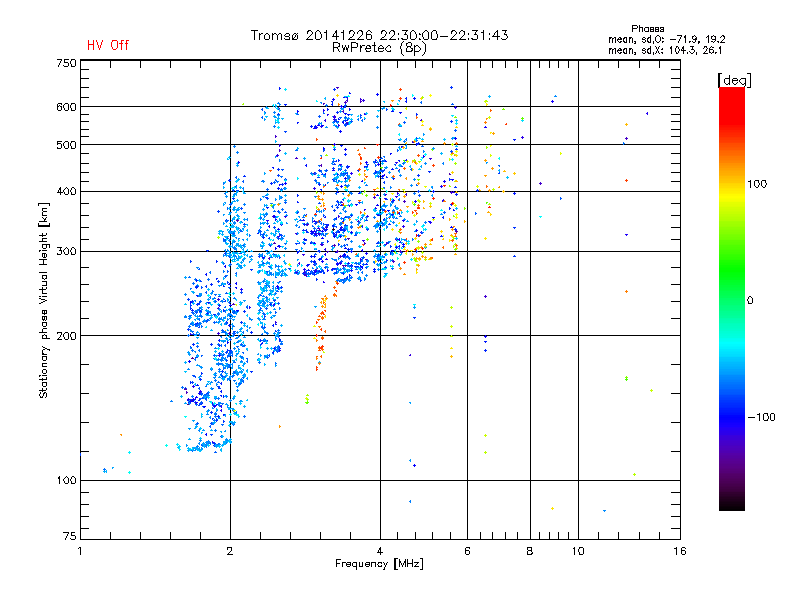Image resolution: width=800 pixels, height=600 pixels.
Task: Click the green points near 3 MHz at 140 km
Action: (307, 398)
